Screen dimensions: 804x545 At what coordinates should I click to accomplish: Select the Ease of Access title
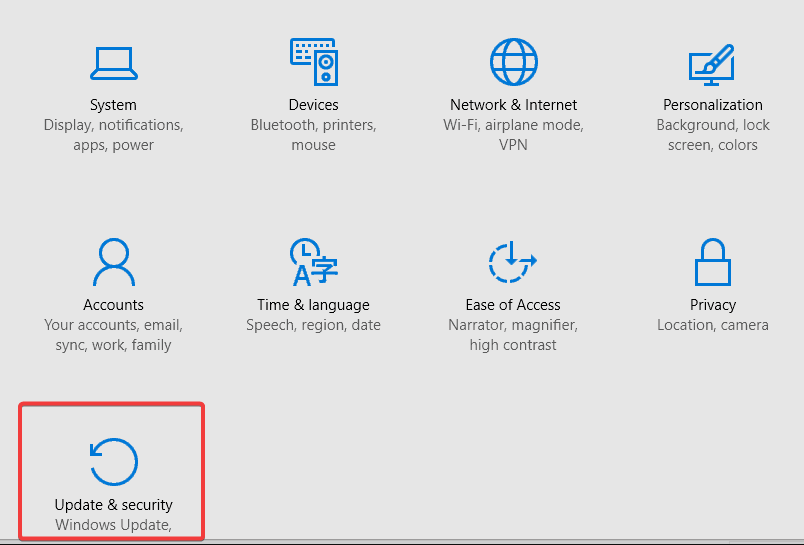(x=513, y=305)
